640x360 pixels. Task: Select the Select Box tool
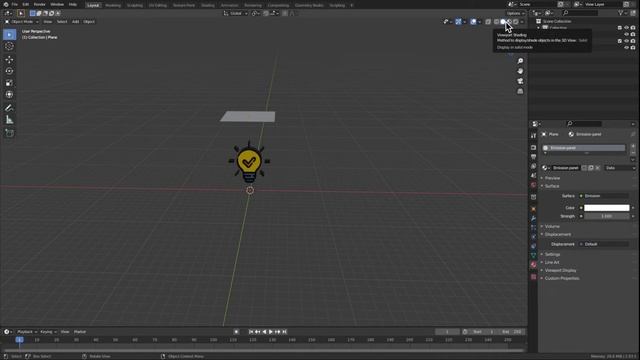9,35
